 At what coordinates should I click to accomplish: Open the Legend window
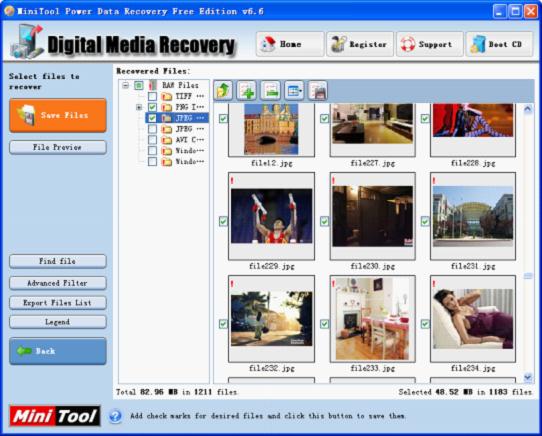[x=58, y=322]
